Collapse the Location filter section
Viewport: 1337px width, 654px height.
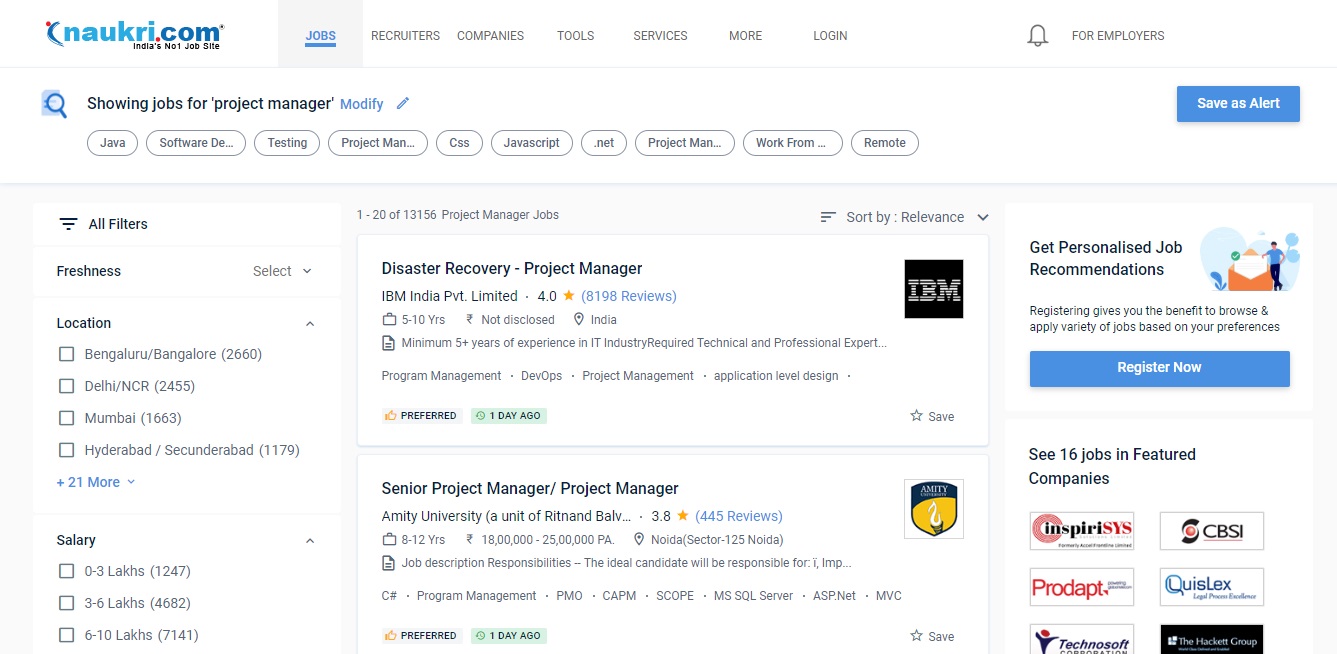pos(310,324)
